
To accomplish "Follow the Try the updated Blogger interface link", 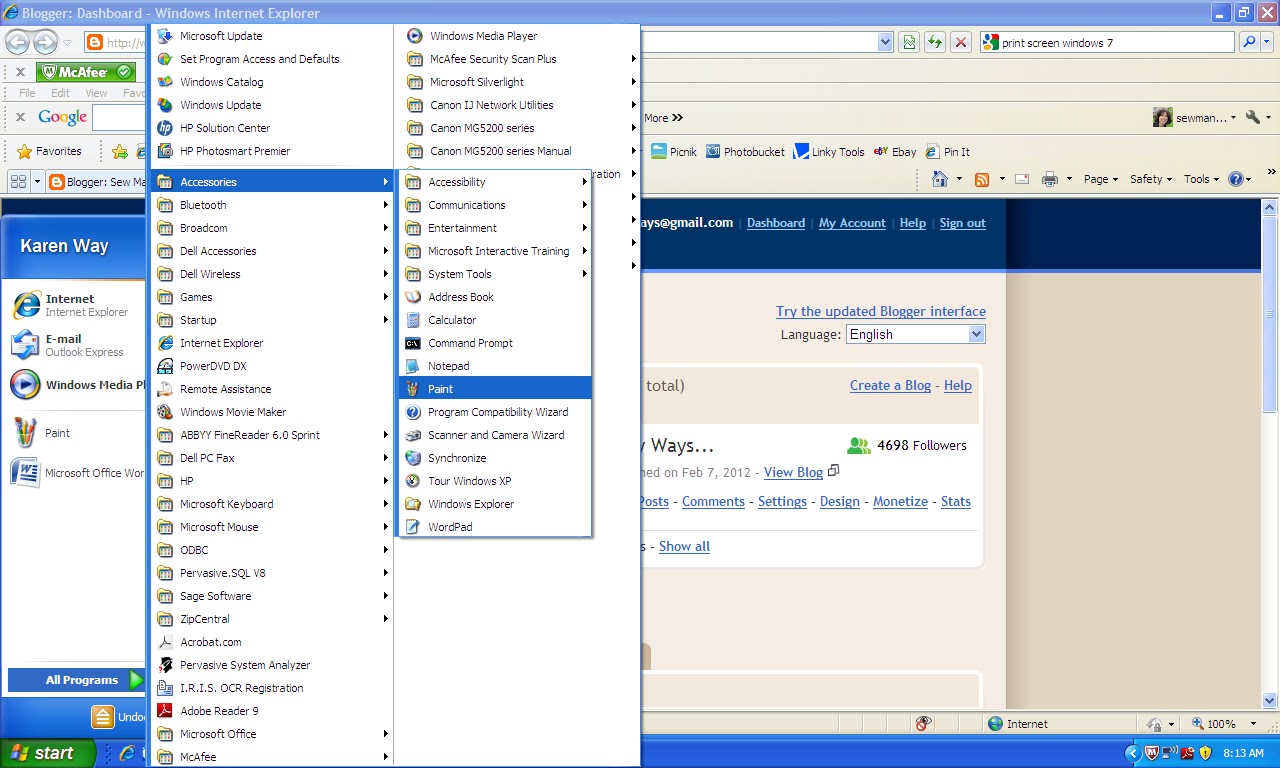I will (x=881, y=311).
